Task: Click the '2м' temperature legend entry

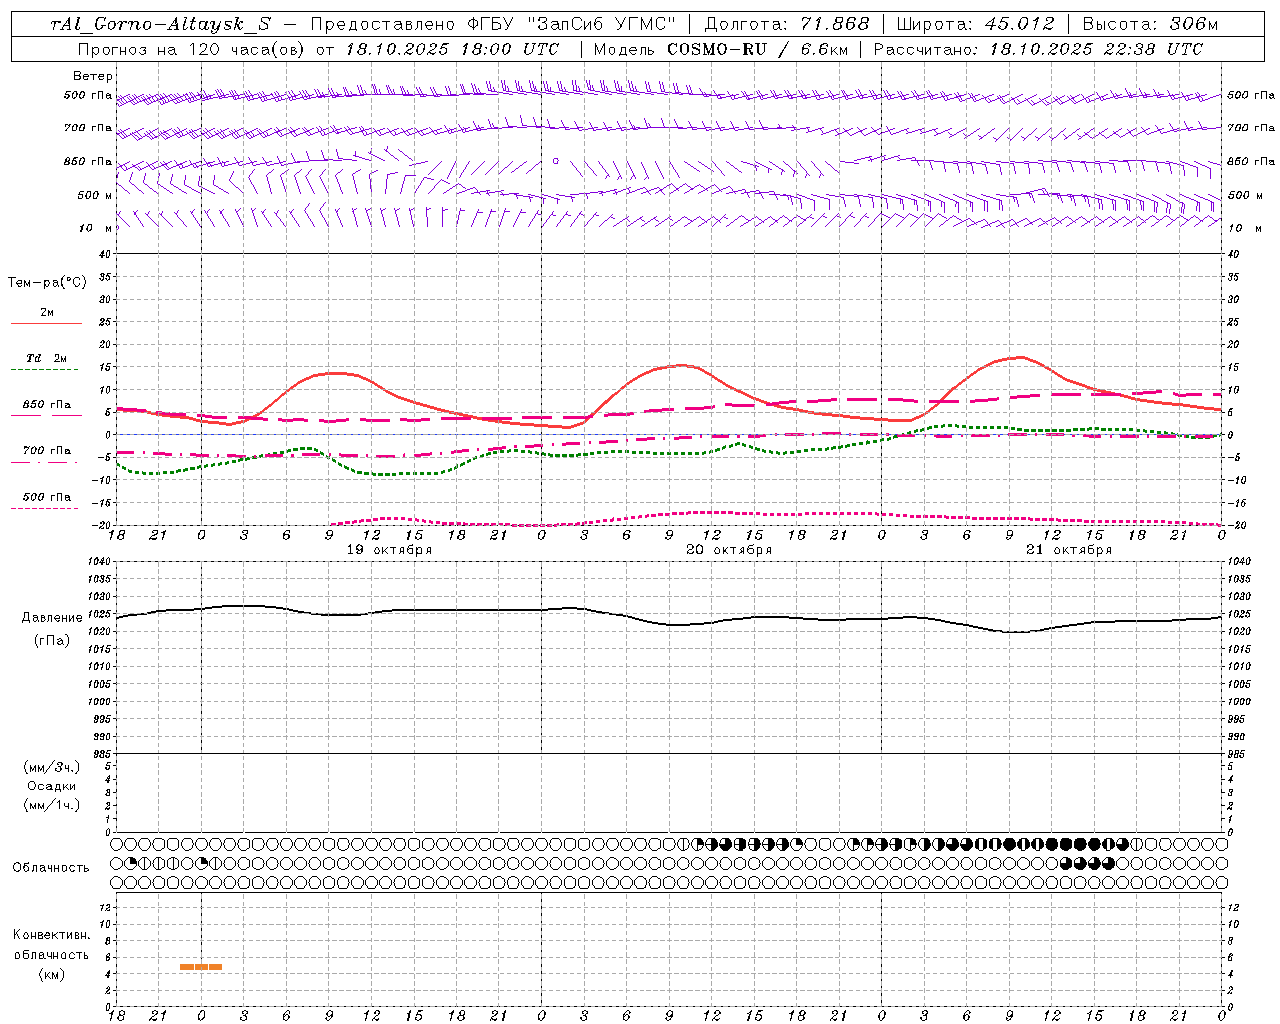Action: click(47, 313)
